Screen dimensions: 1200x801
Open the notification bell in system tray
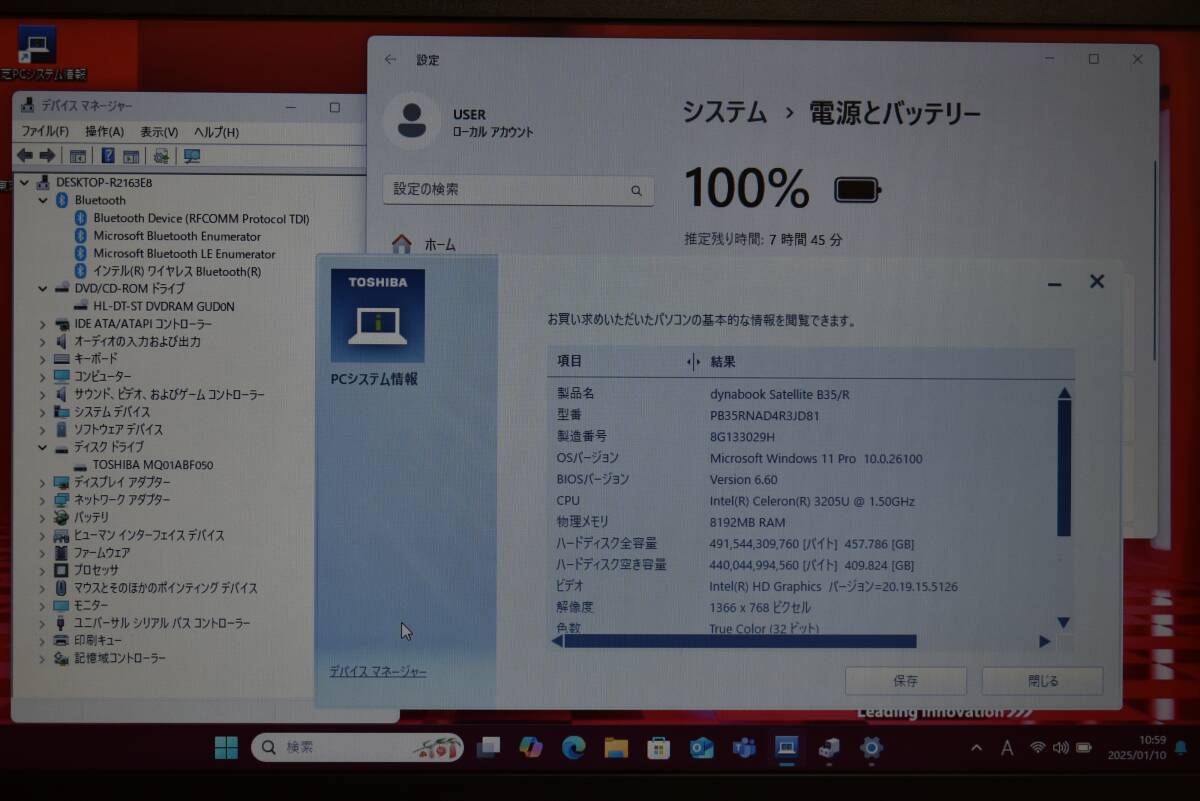[1180, 747]
